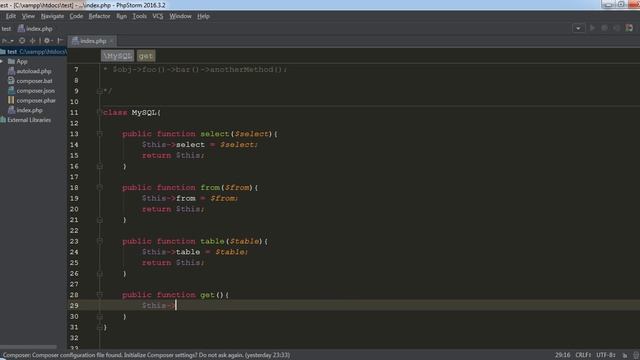
Task: Select index.php in project tree
Action: point(25,110)
